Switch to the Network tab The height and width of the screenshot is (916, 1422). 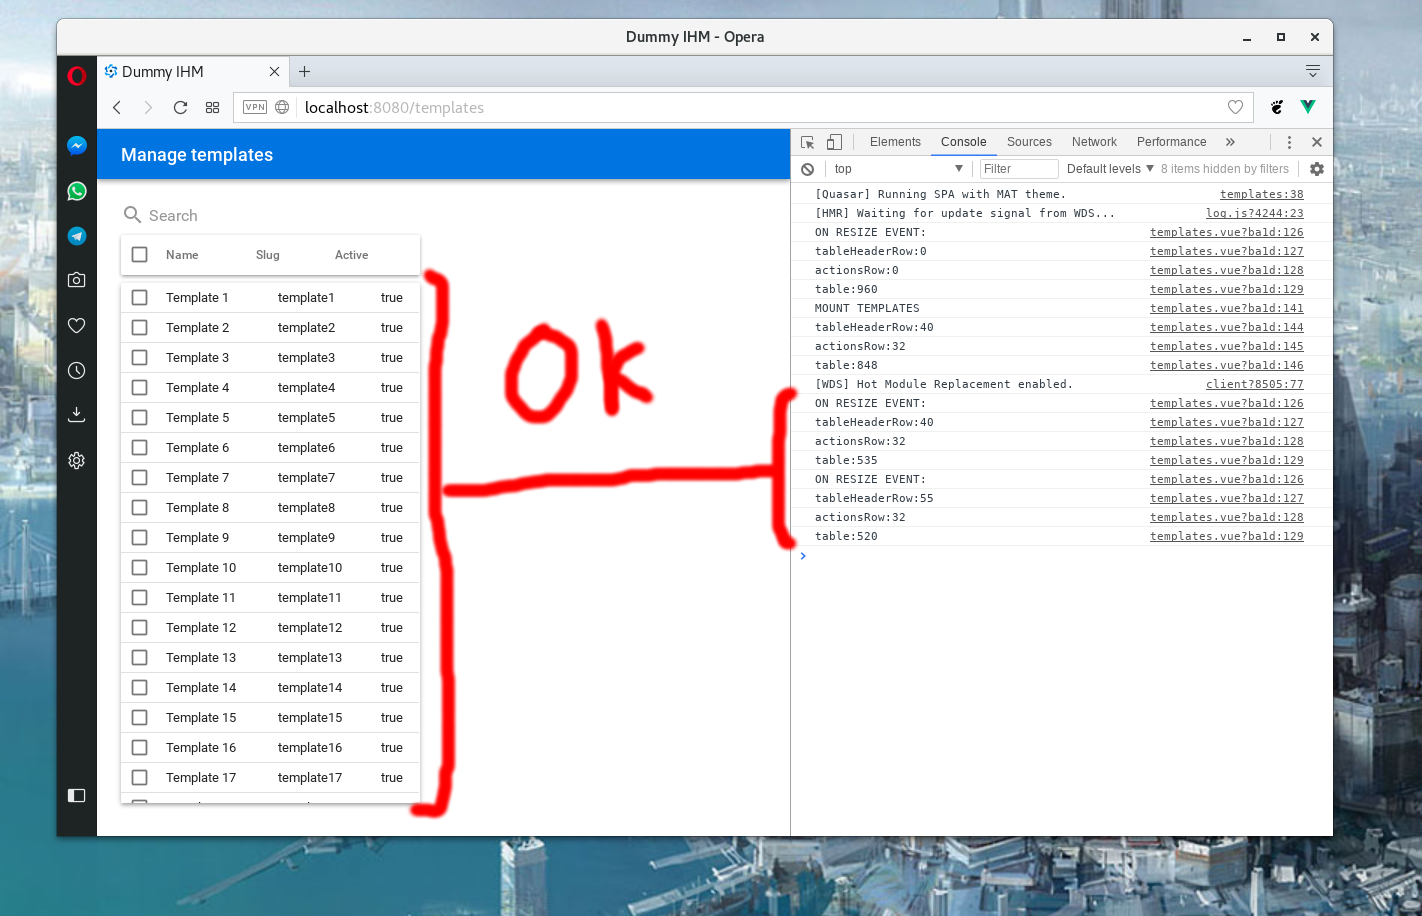click(x=1094, y=142)
